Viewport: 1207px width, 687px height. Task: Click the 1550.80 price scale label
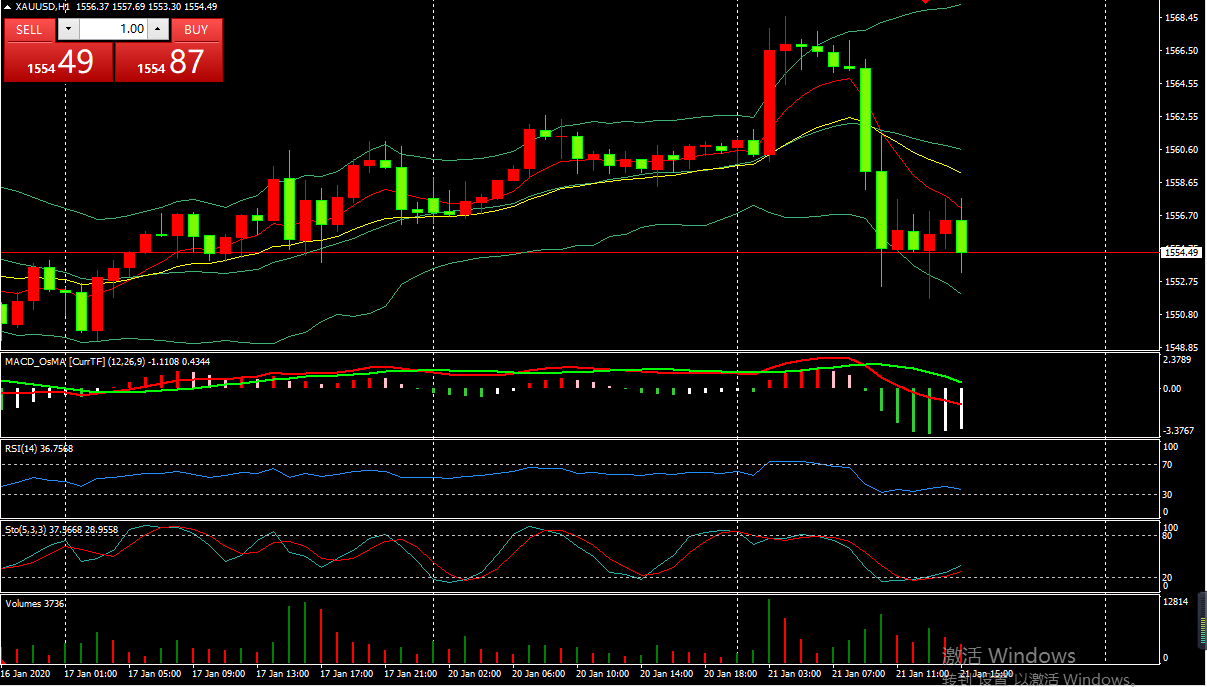1181,315
